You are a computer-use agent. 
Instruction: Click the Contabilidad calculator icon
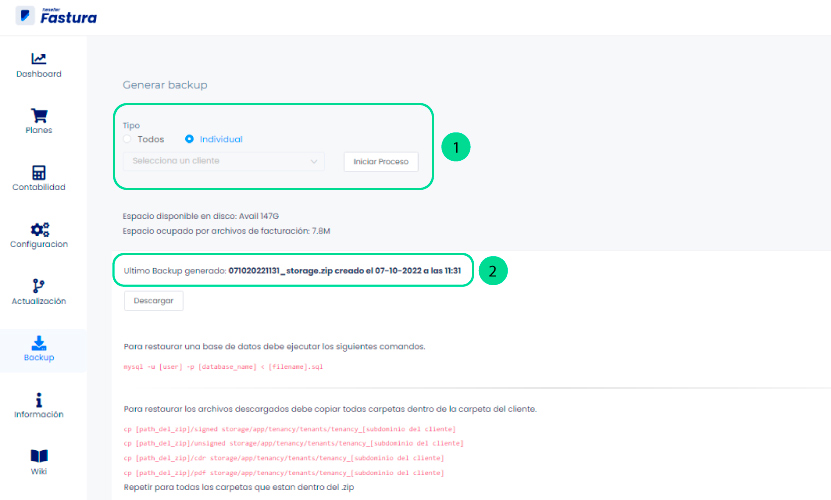pos(39,172)
